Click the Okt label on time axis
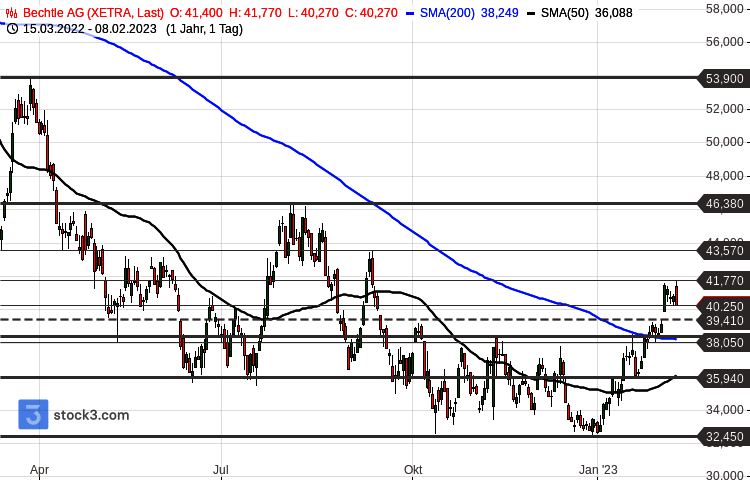 click(x=413, y=470)
